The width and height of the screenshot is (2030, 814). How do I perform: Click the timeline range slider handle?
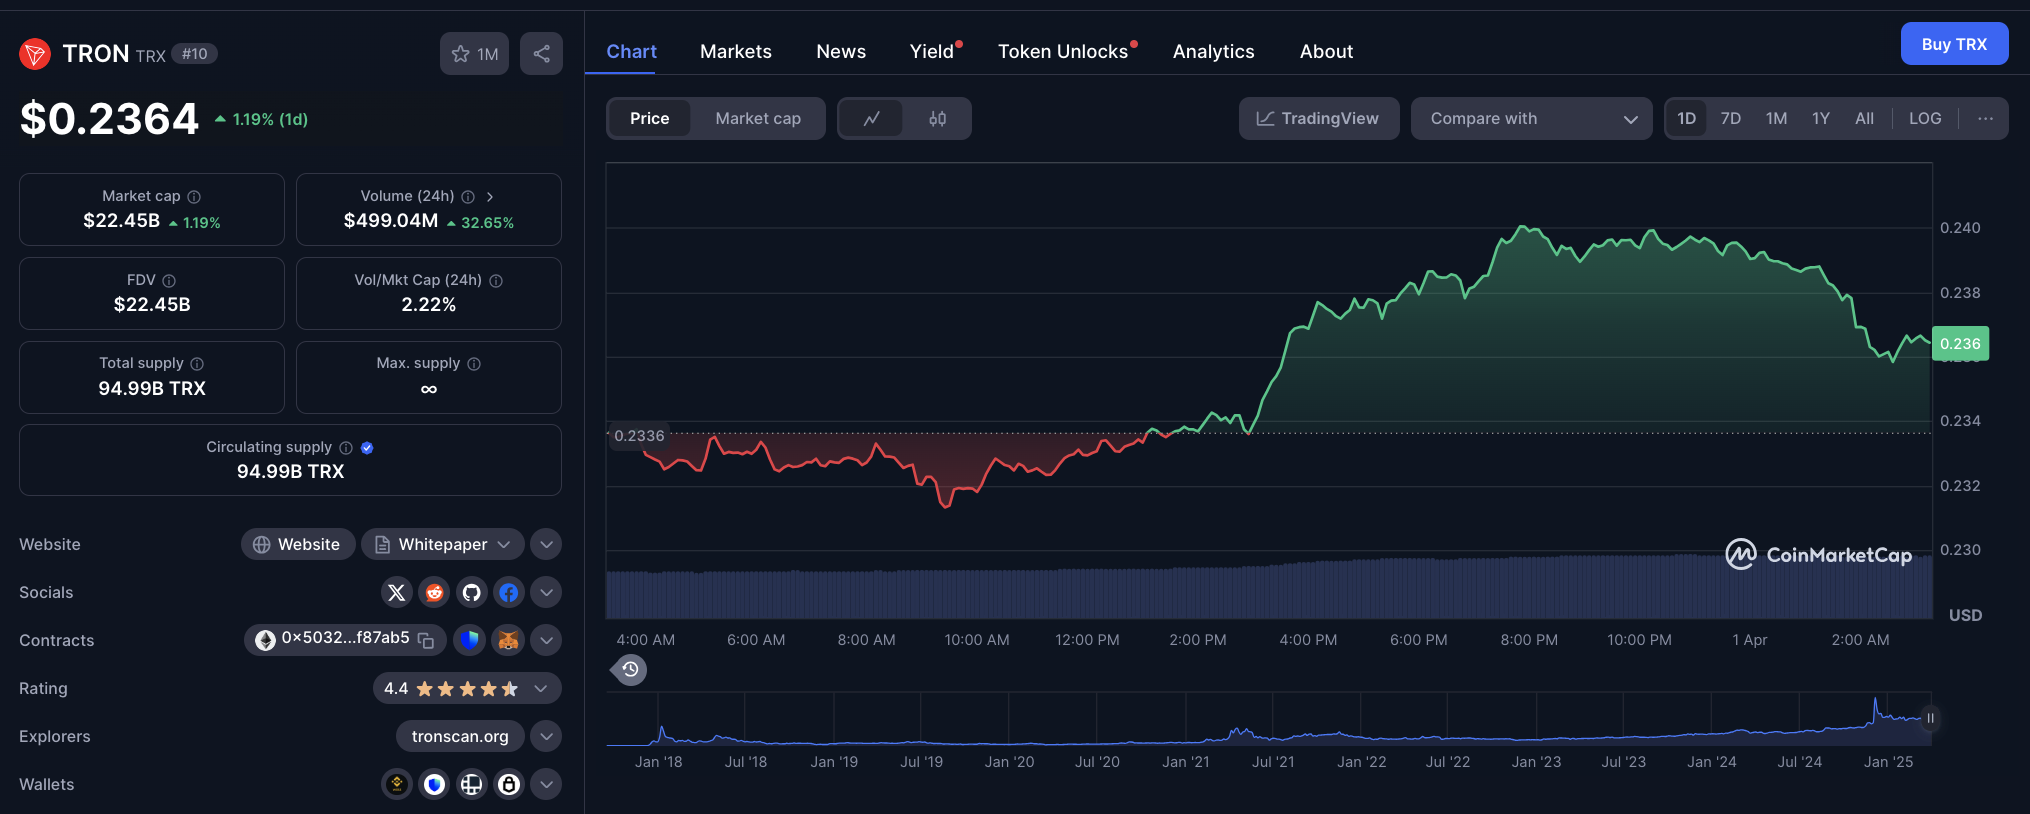pos(1930,718)
